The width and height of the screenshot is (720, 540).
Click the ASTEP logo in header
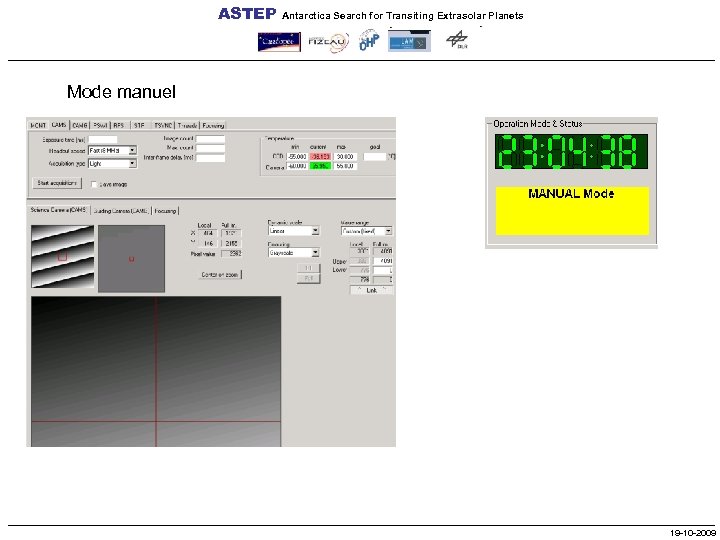tap(247, 14)
